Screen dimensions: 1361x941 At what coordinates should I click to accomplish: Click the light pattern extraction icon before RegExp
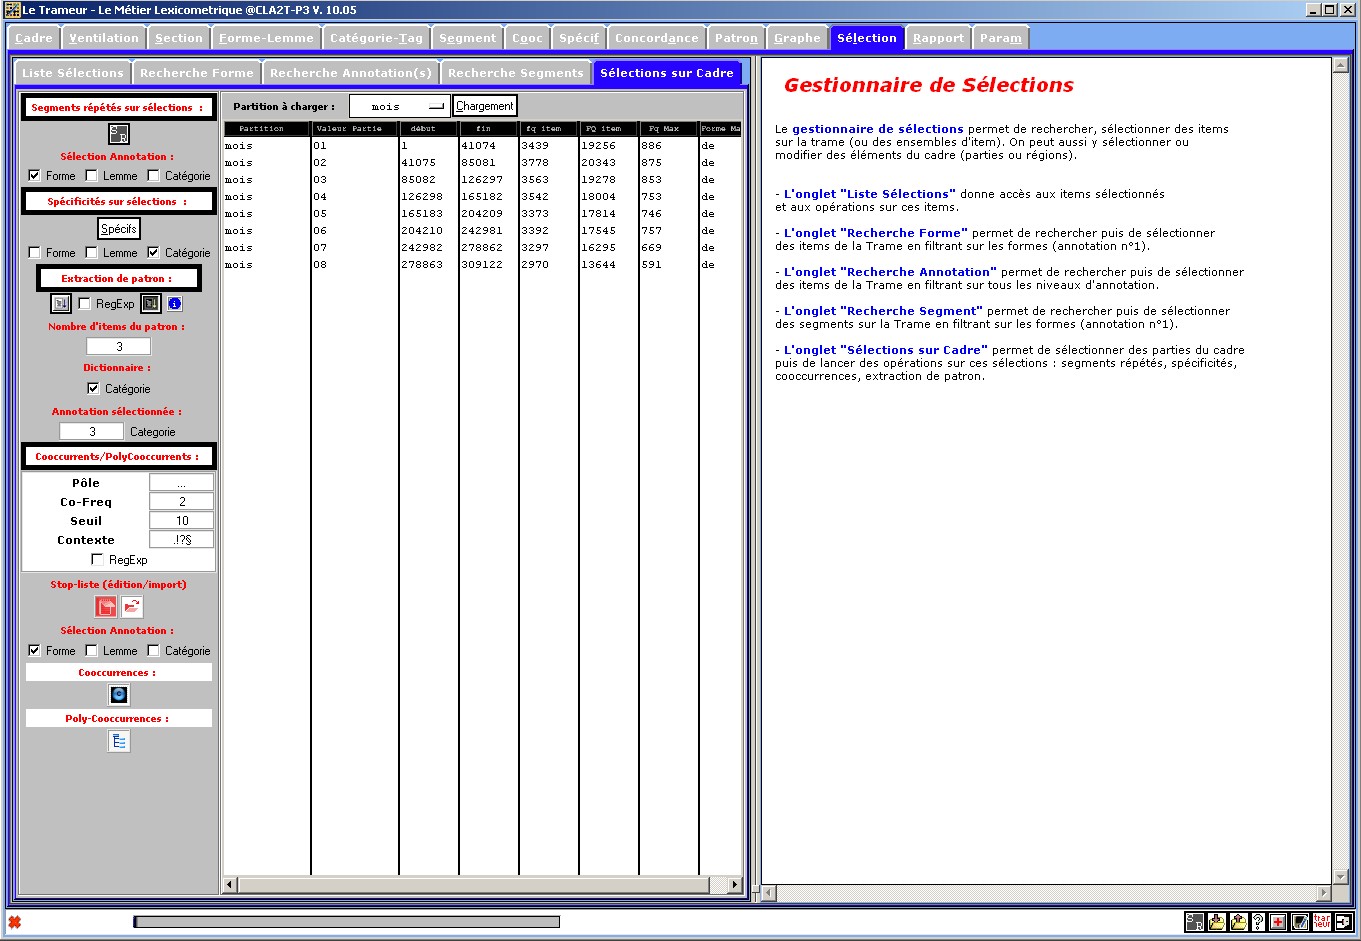click(61, 303)
